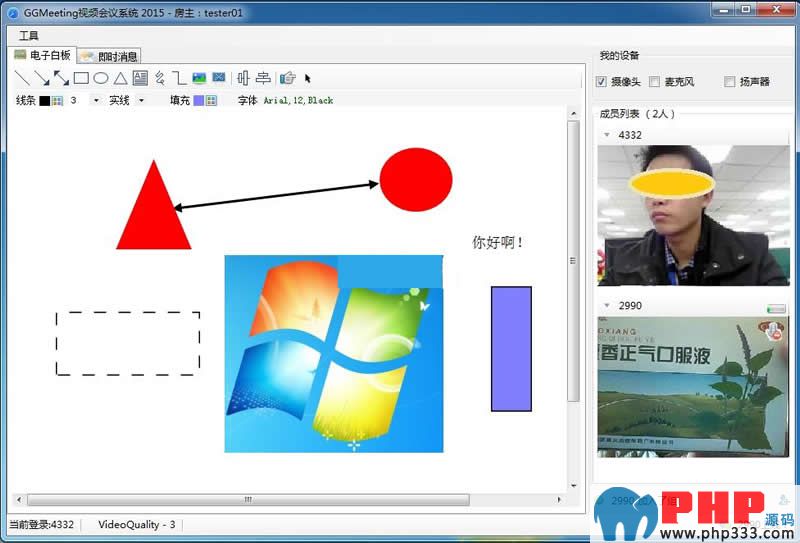The width and height of the screenshot is (800, 543).
Task: Click the horizontal scrollbar left arrow
Action: 19,500
